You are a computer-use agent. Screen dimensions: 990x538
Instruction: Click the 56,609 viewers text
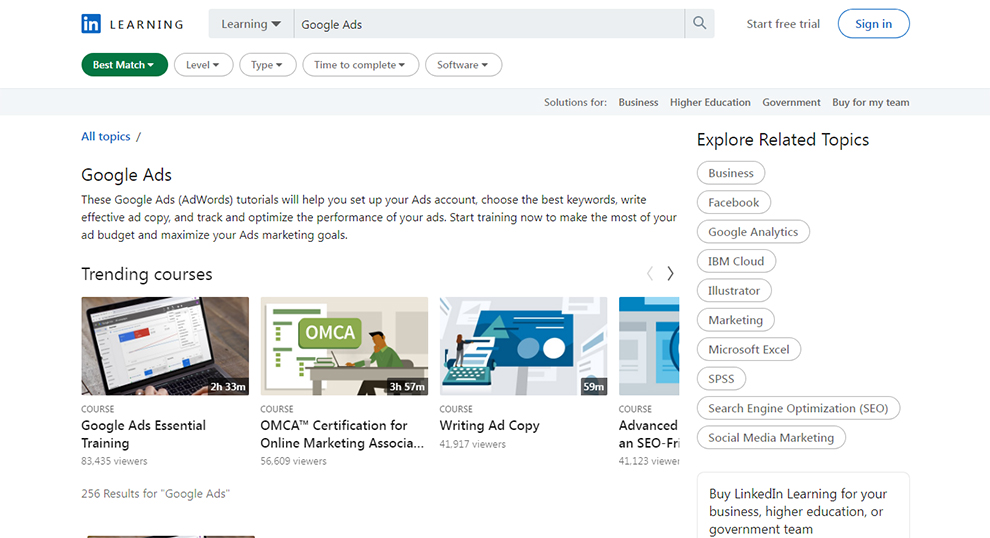[294, 462]
